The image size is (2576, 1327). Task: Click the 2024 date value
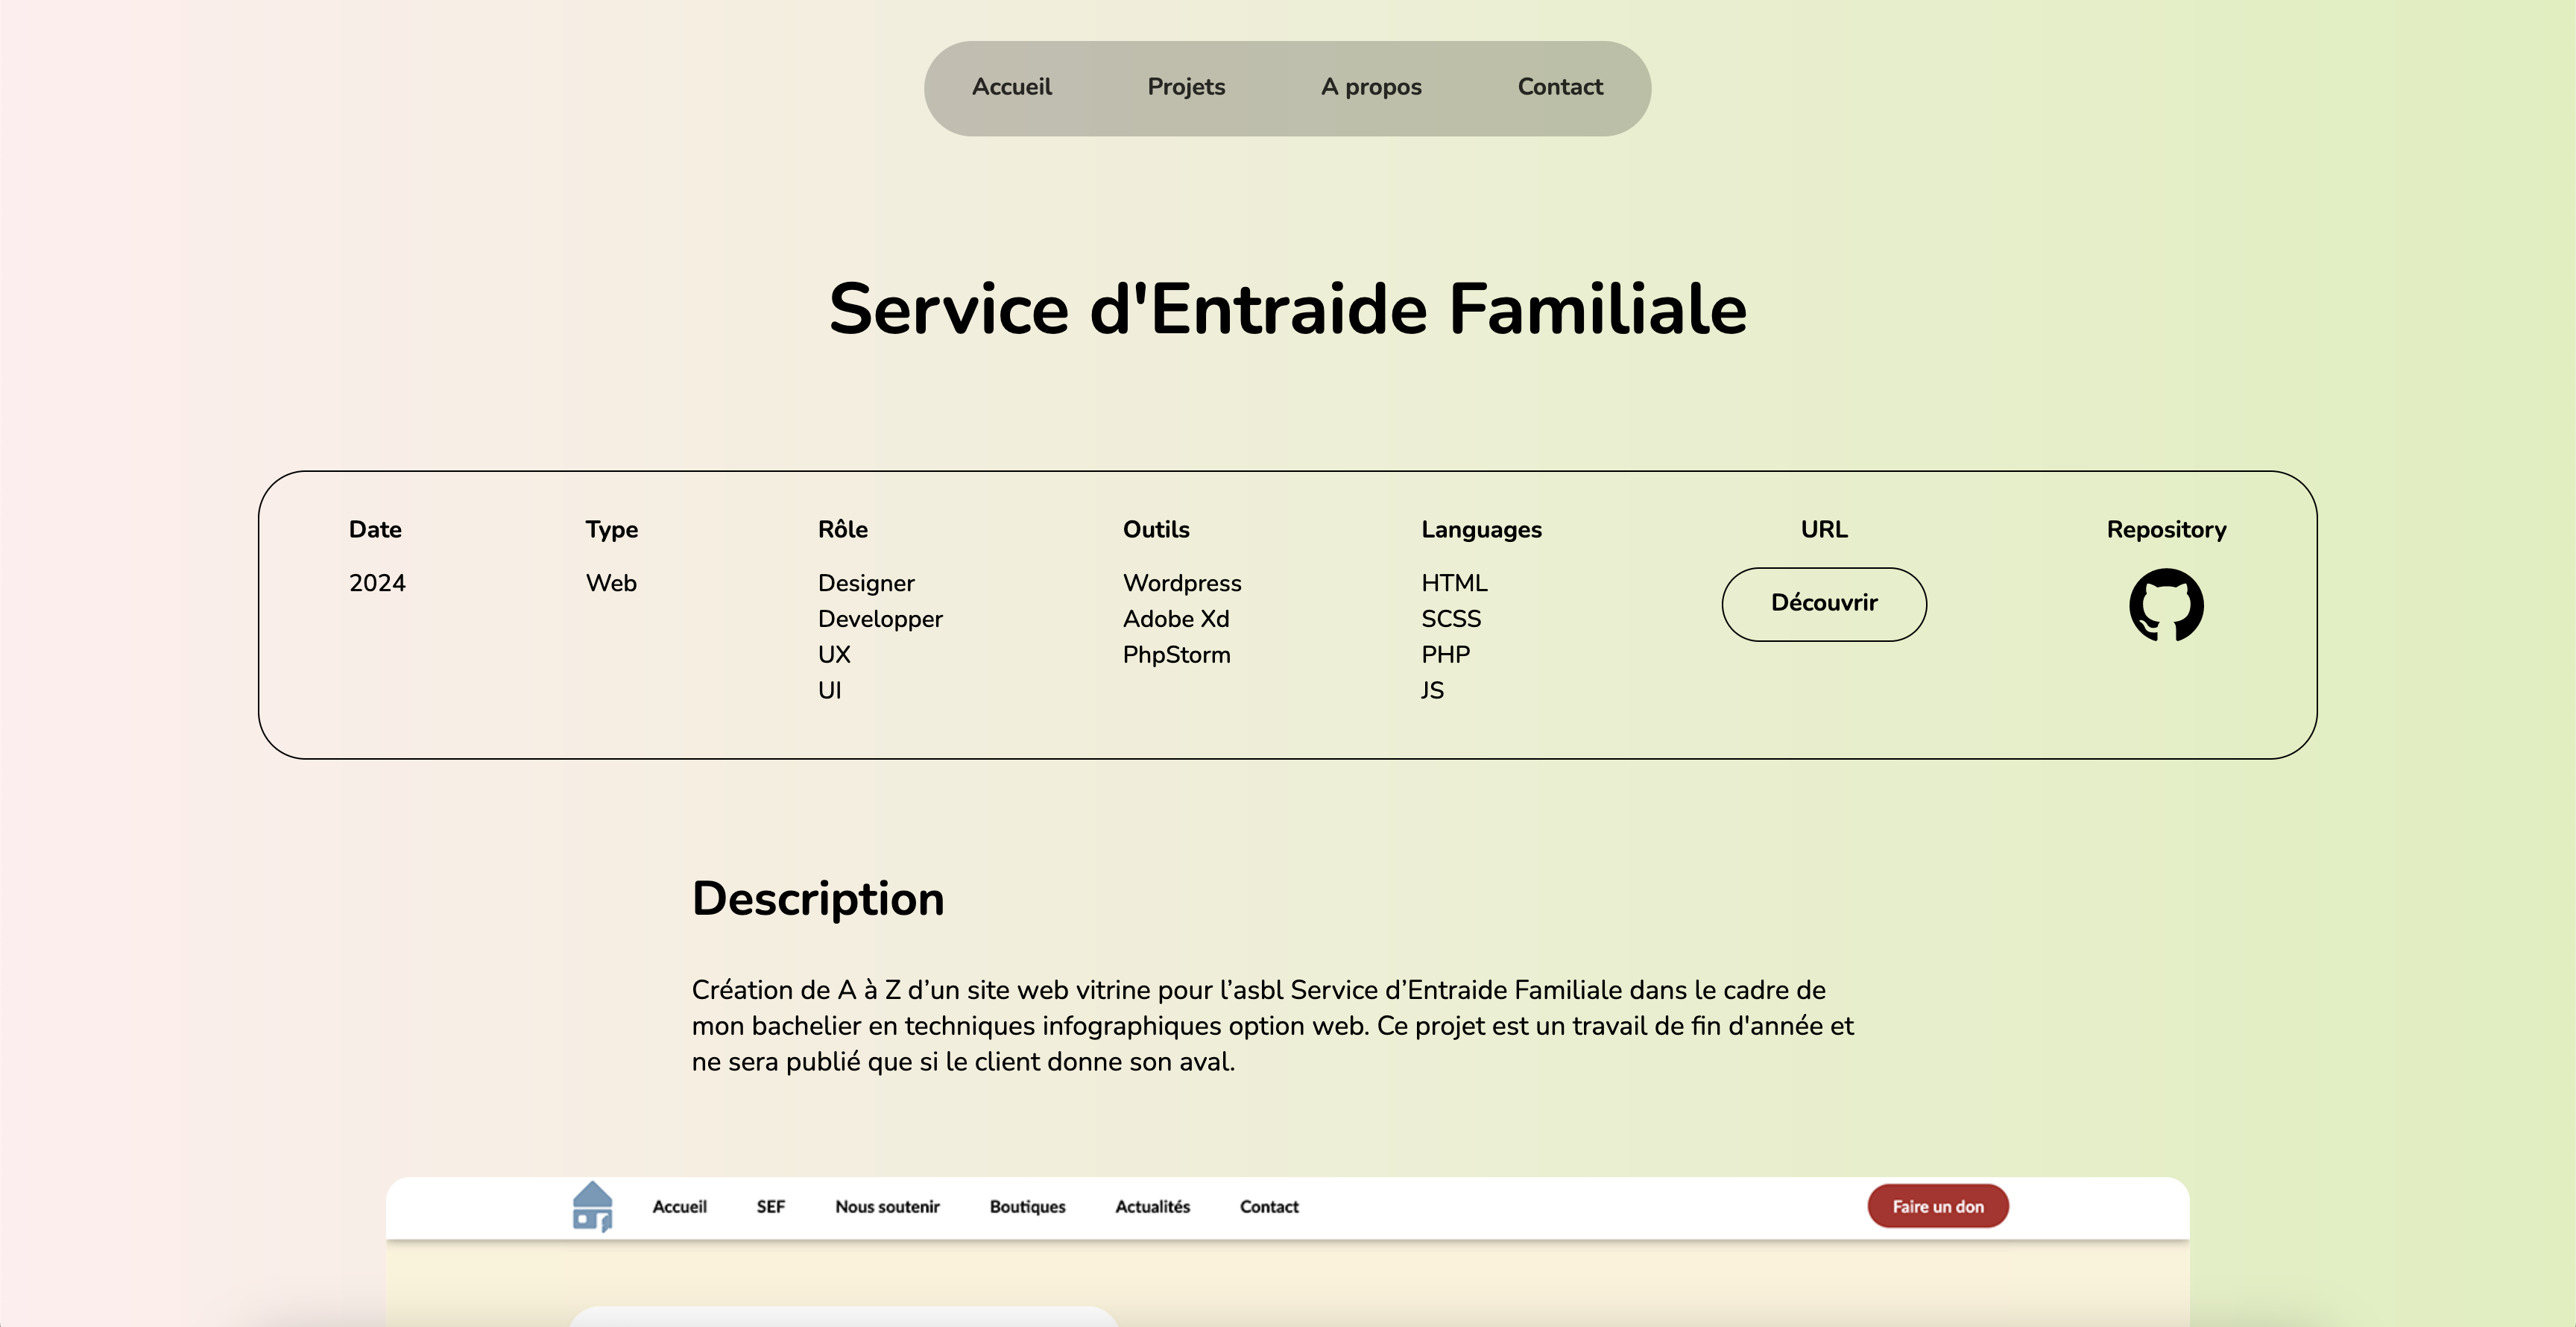click(x=377, y=583)
